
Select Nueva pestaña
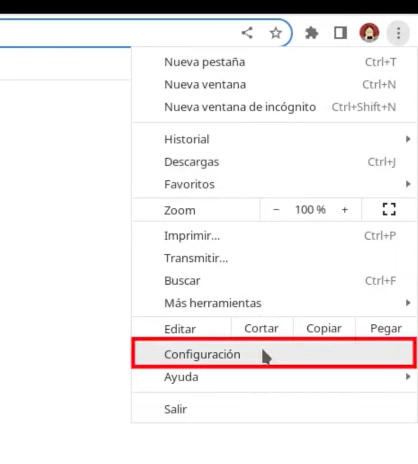point(274,62)
